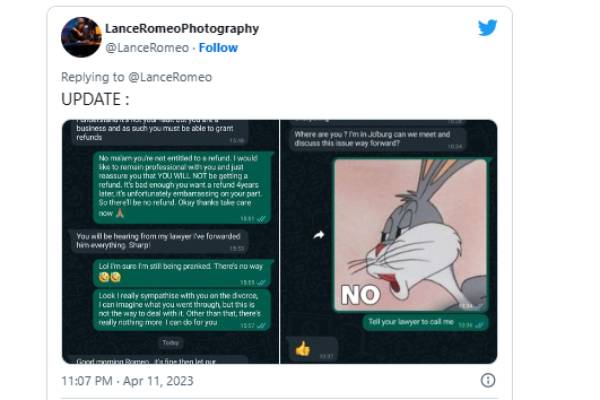600x400 pixels.
Task: Open the left WhatsApp chat screenshot
Action: point(169,241)
